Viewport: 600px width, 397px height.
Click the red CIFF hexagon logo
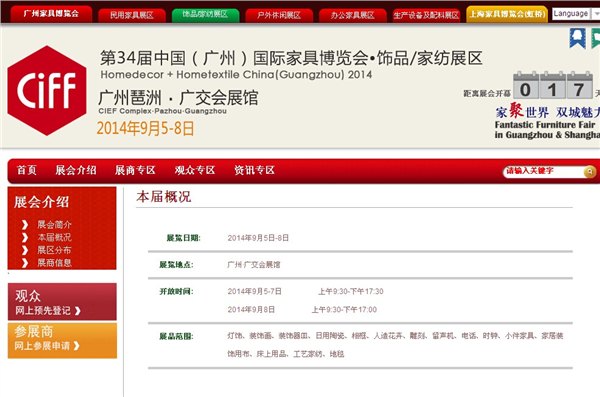point(47,91)
